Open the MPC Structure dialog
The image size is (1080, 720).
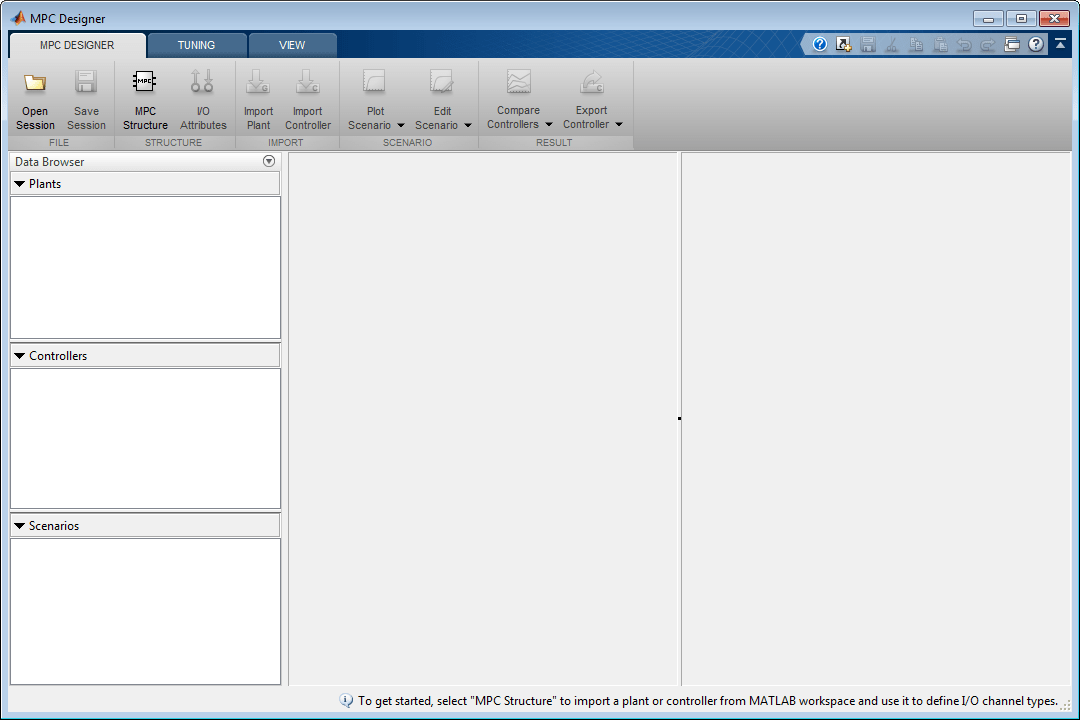point(145,99)
